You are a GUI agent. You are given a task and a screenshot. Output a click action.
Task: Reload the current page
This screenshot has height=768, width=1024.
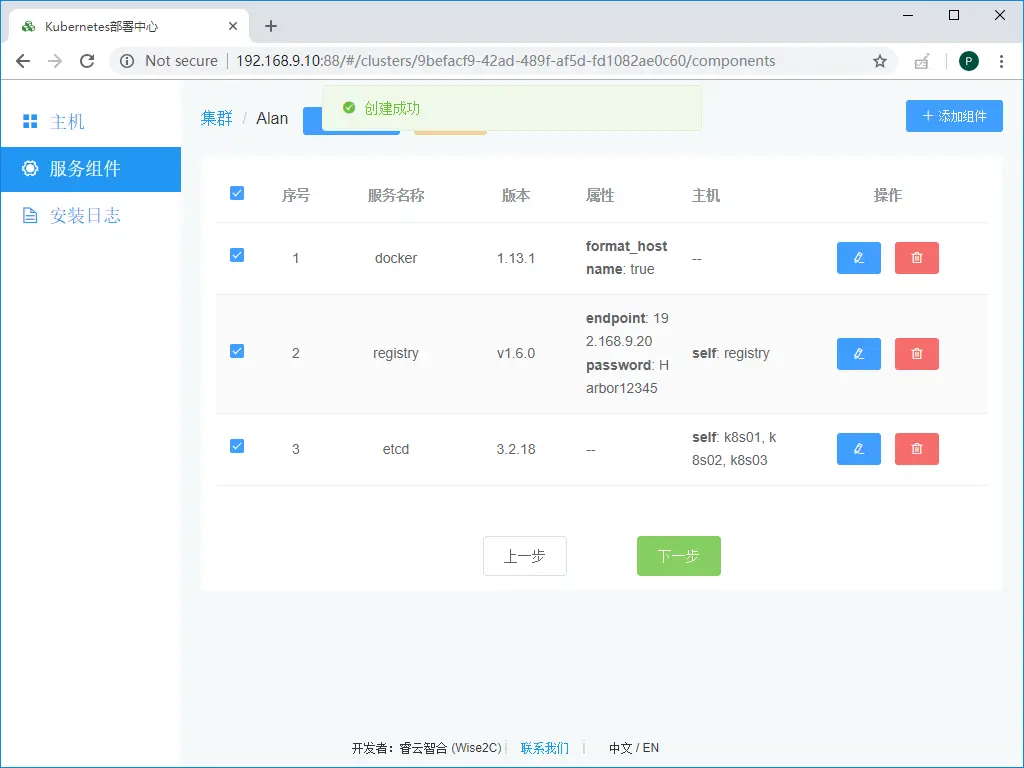coord(87,61)
